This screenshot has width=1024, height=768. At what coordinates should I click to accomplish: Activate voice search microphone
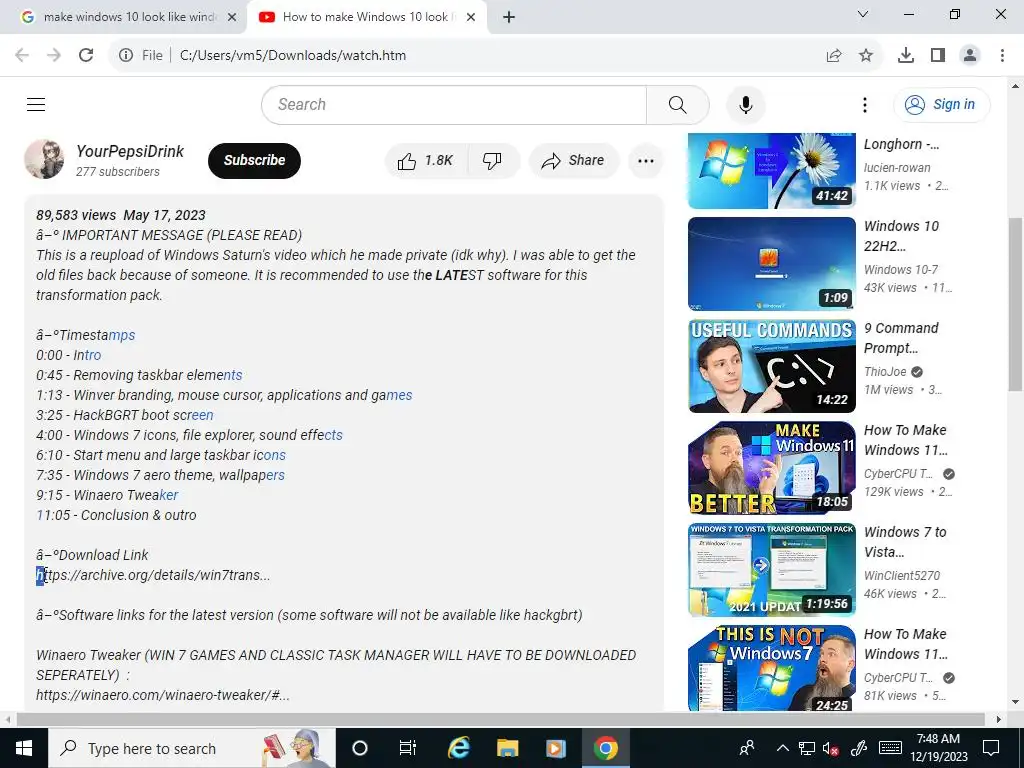tap(745, 104)
